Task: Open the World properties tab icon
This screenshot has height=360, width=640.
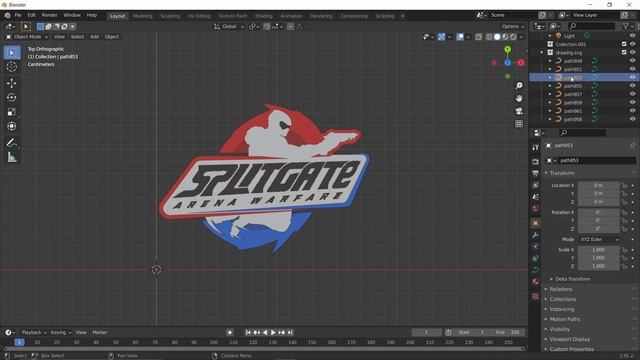Action: coord(536,209)
